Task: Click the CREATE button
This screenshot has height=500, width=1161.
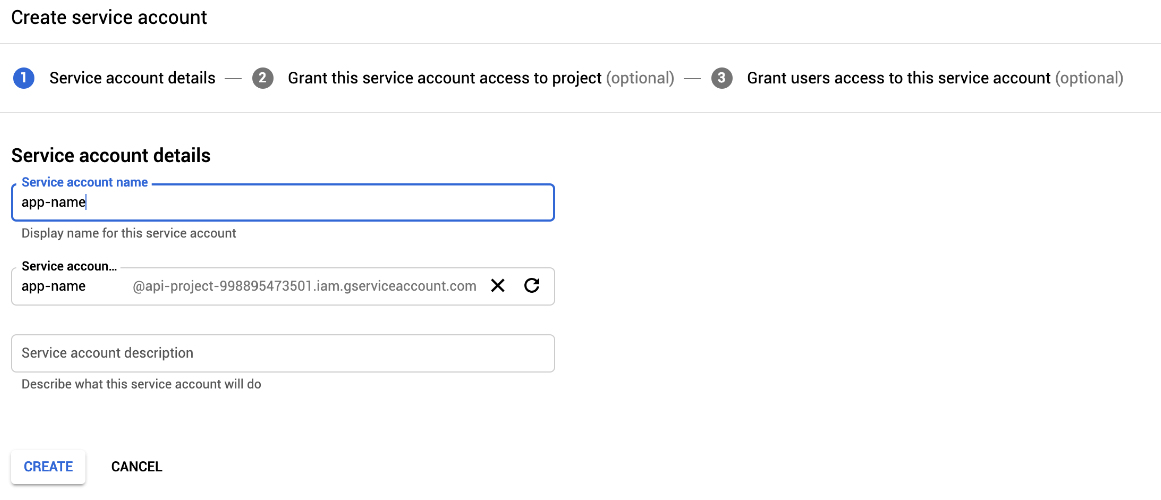Action: point(48,467)
